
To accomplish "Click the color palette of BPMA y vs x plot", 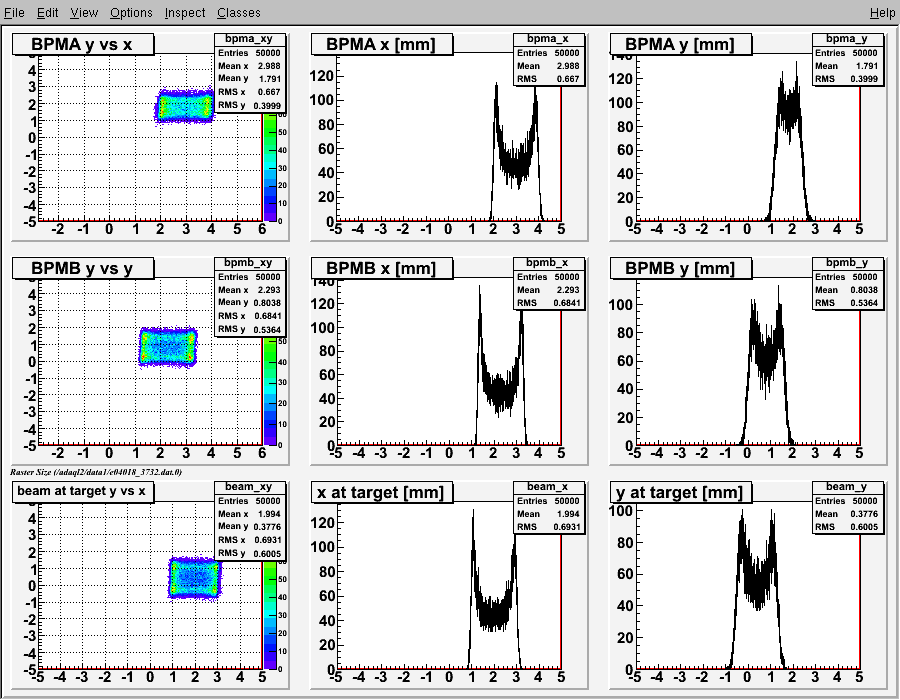I will point(270,167).
